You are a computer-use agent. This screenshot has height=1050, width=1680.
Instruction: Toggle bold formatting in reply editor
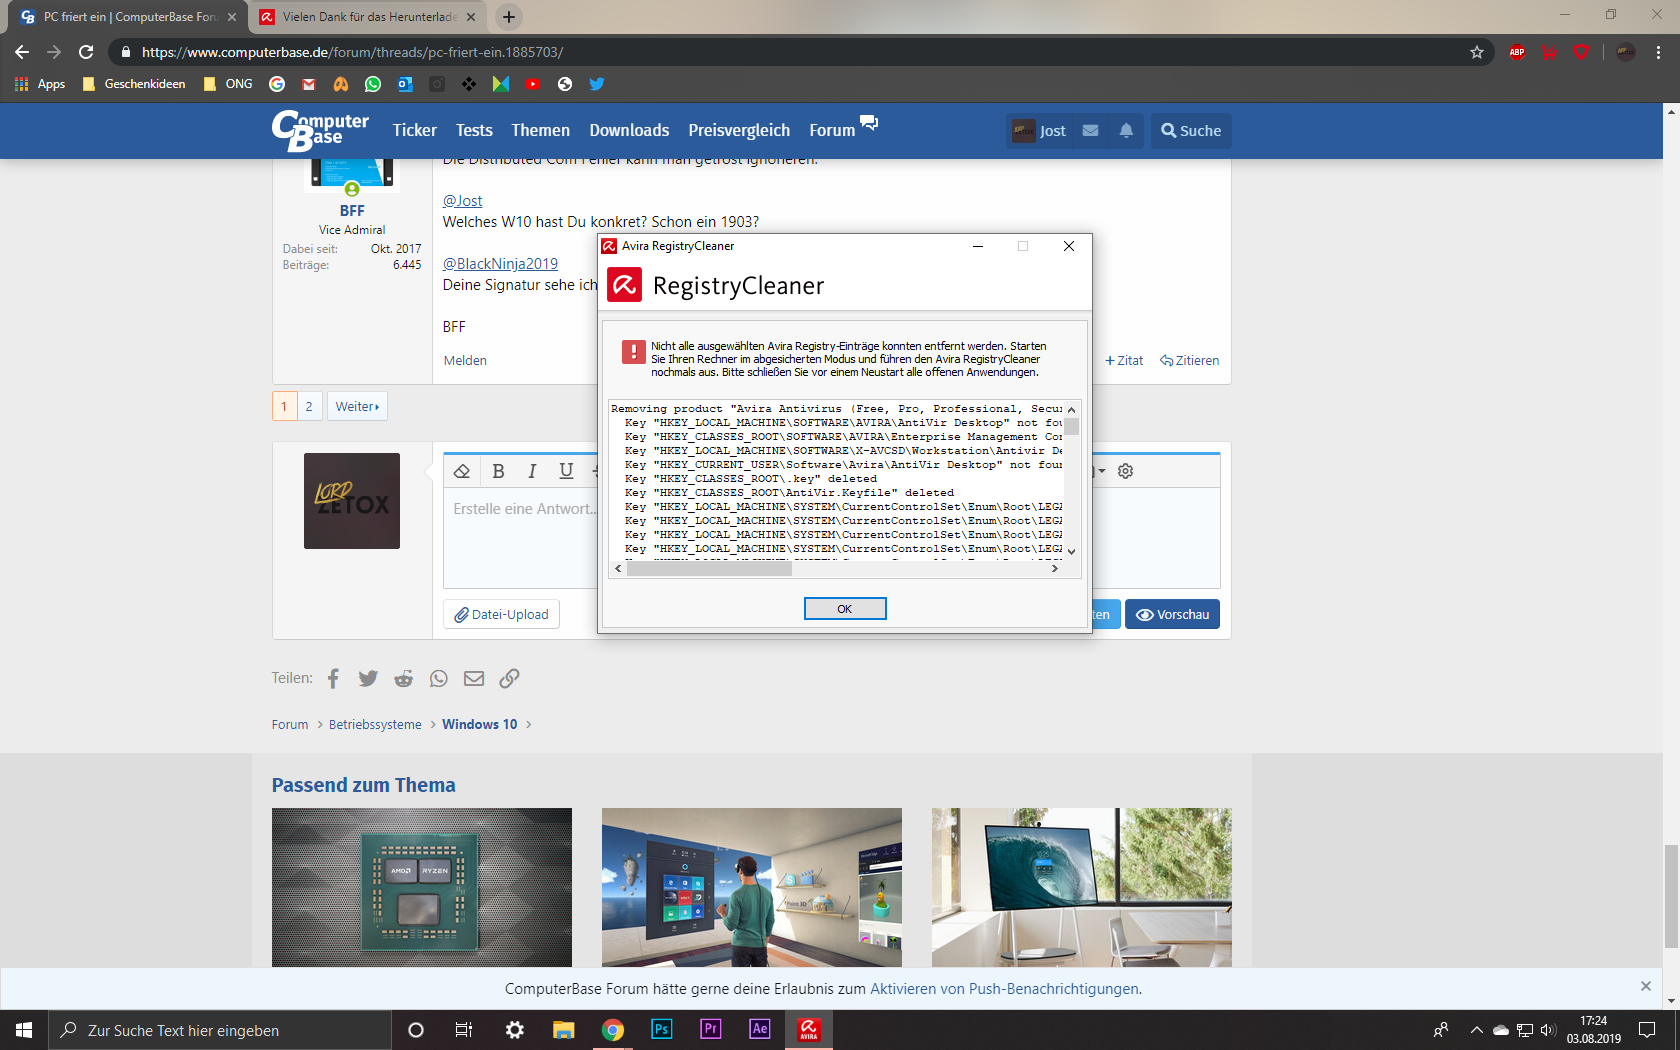tap(498, 471)
